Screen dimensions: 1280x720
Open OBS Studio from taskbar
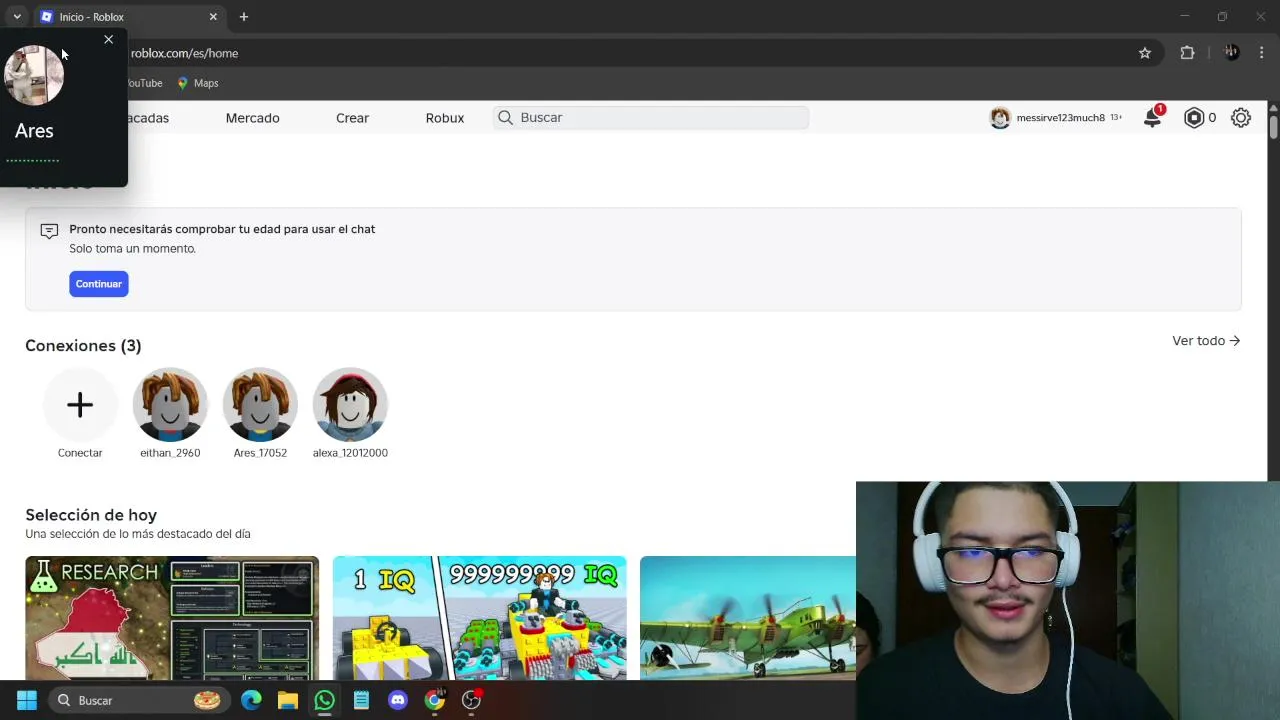[471, 700]
